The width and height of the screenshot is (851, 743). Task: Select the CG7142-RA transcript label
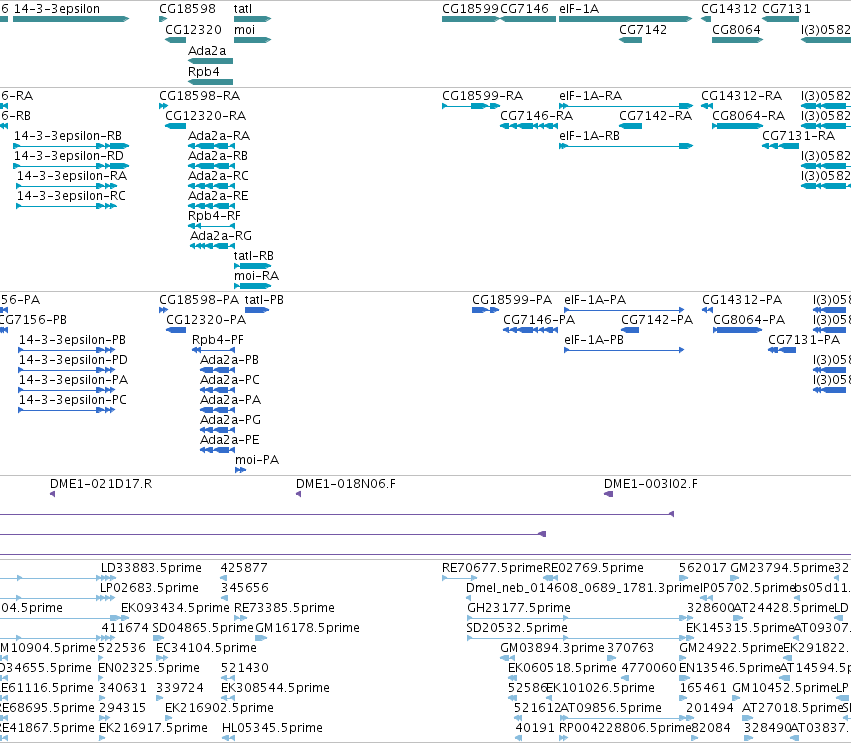pyautogui.click(x=656, y=116)
